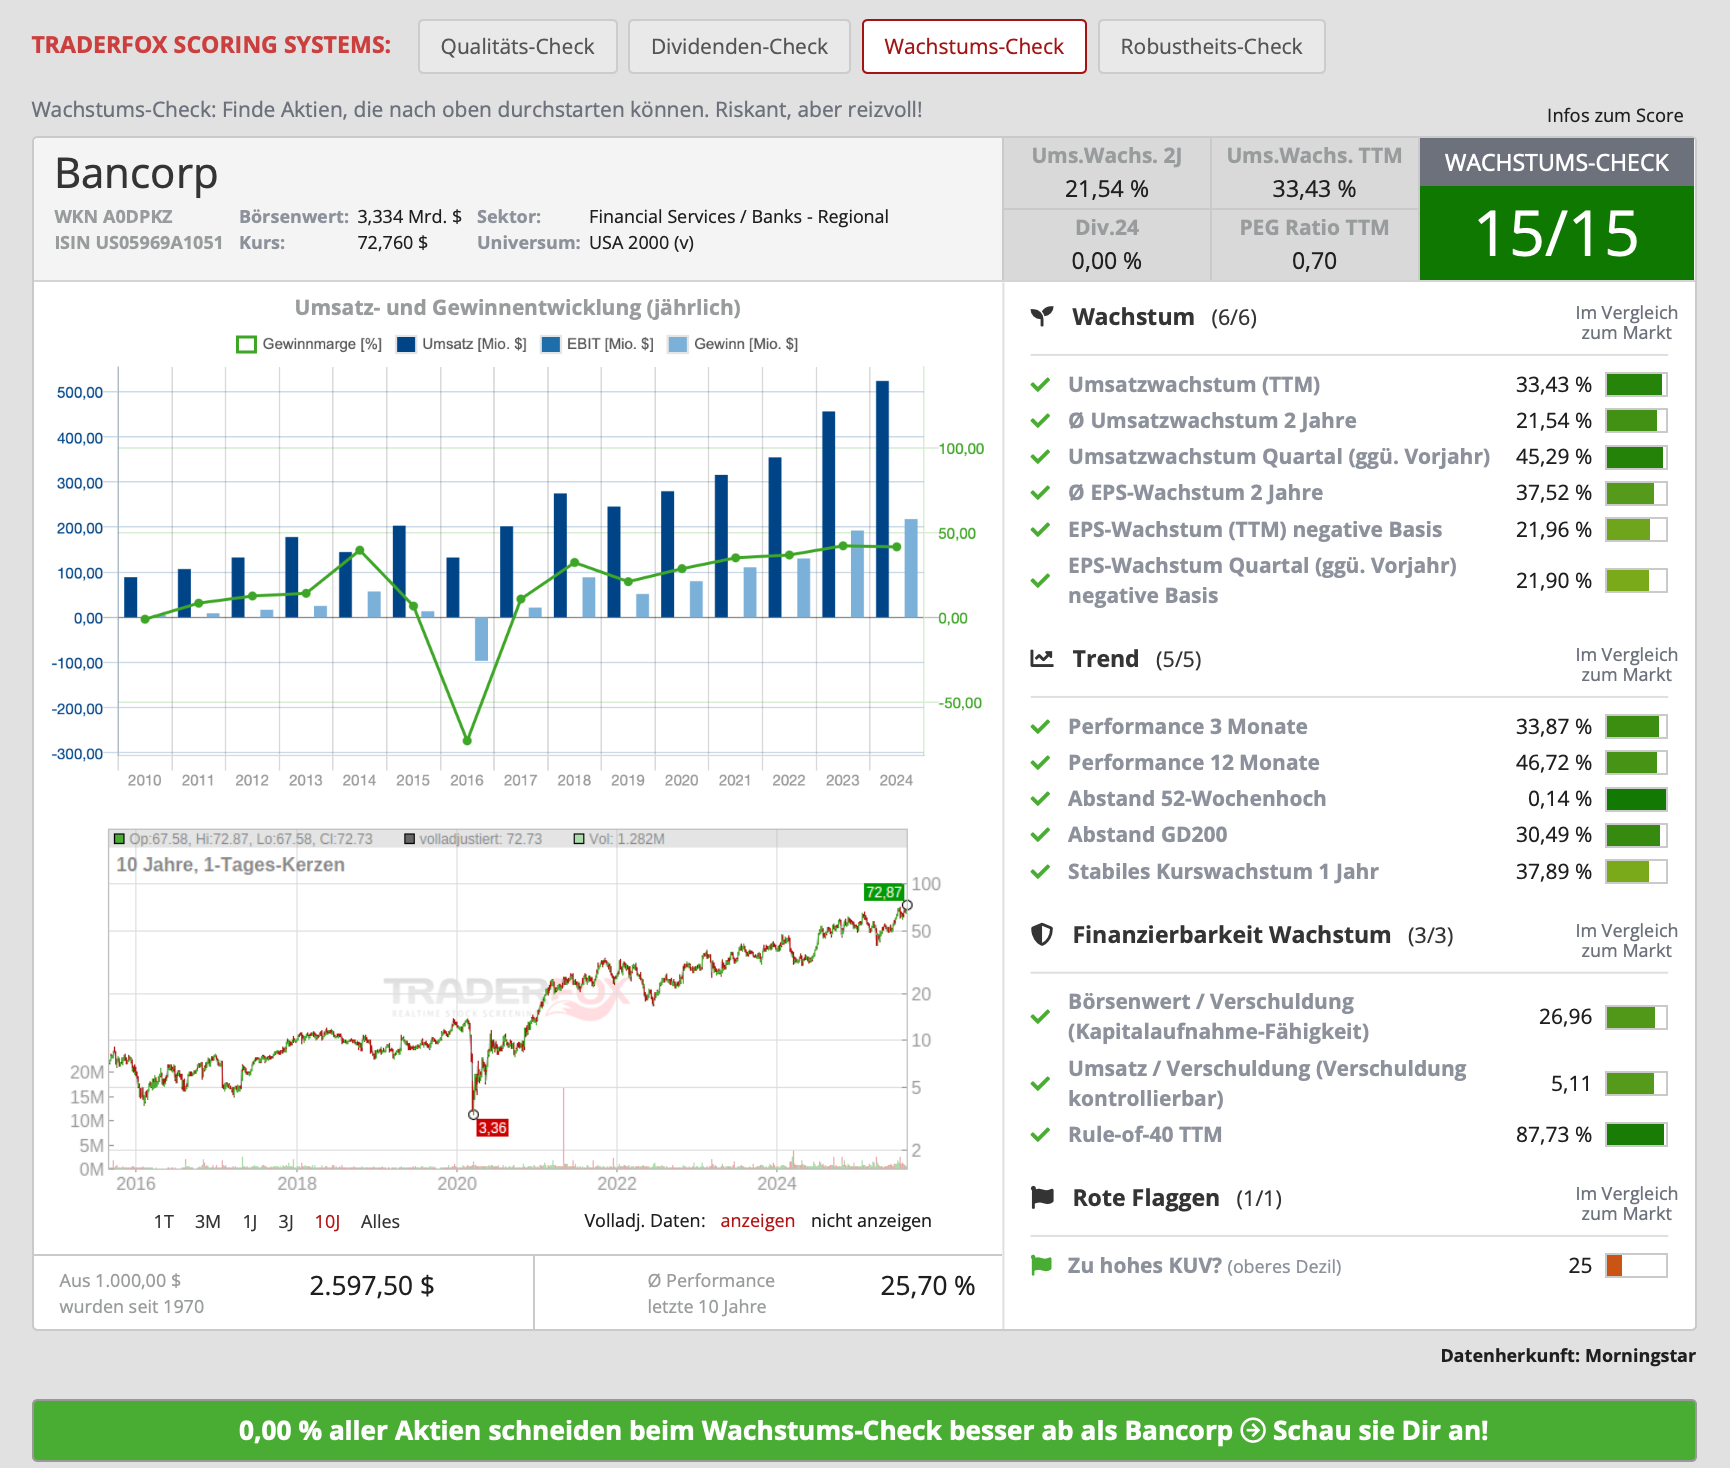The height and width of the screenshot is (1468, 1730).
Task: Click the 2024 Umsatz bar
Action: coord(882,499)
